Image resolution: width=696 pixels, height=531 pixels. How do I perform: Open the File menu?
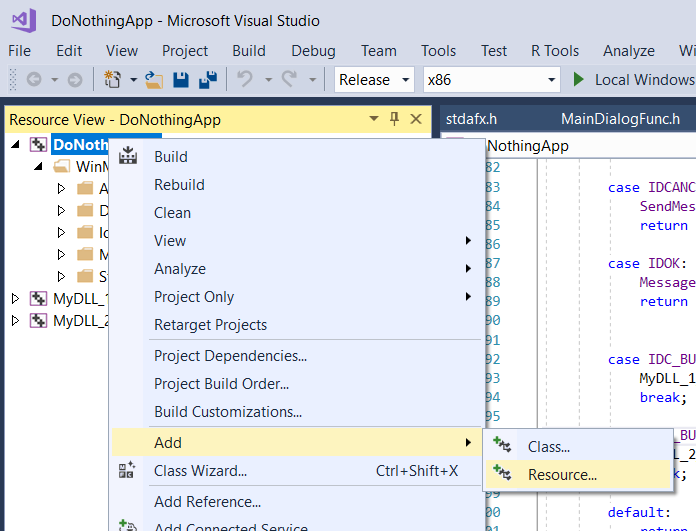(x=20, y=51)
